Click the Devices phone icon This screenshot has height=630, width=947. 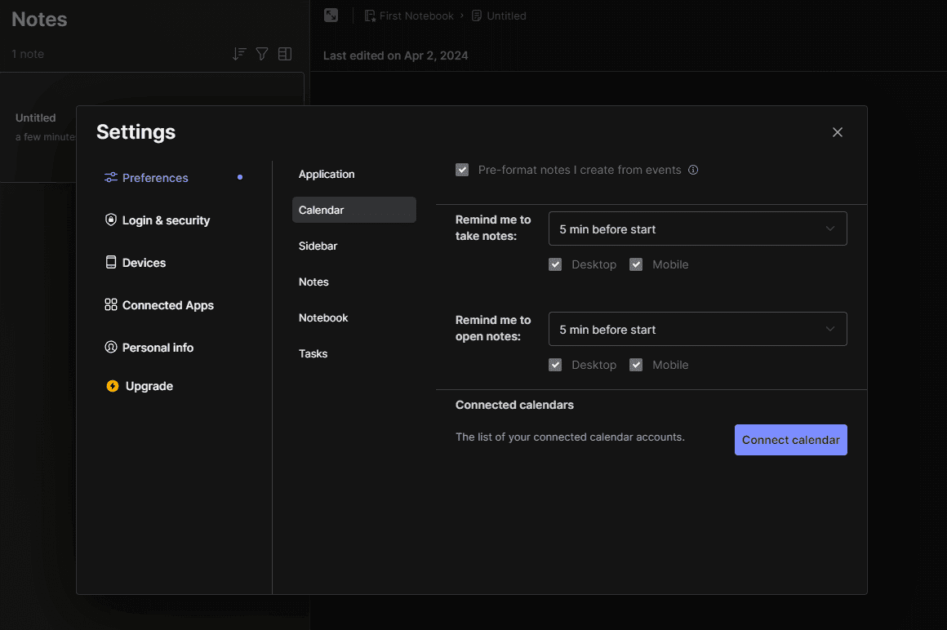point(111,262)
